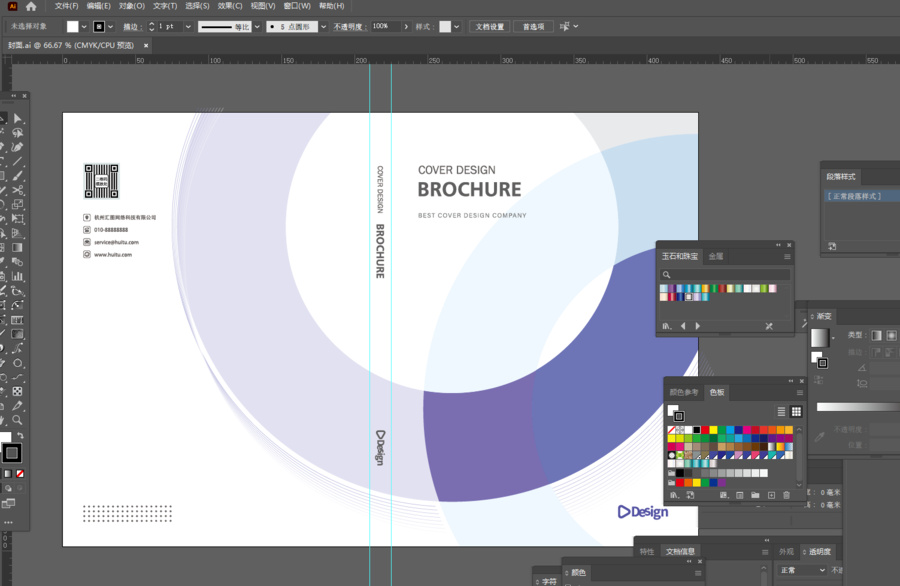
Task: Create new color group folder icon
Action: (x=755, y=495)
